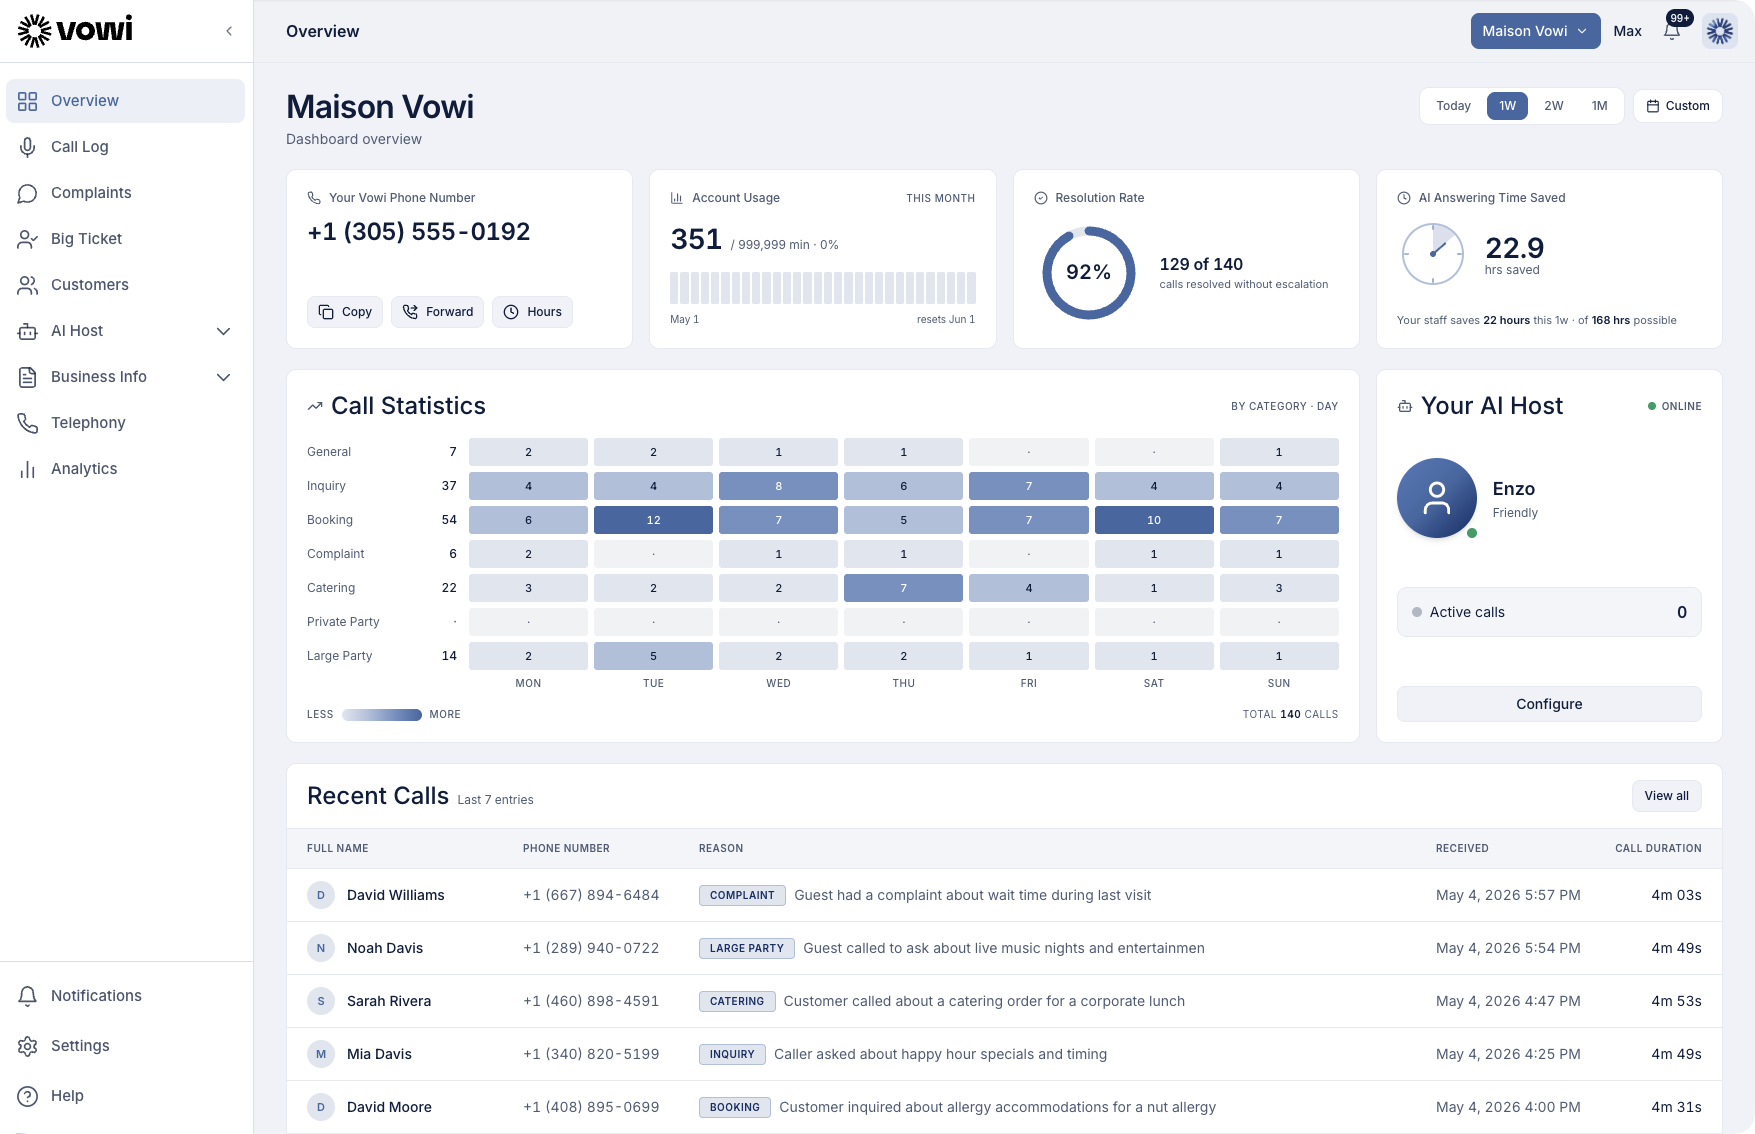Copy the Vowi phone number

345,312
